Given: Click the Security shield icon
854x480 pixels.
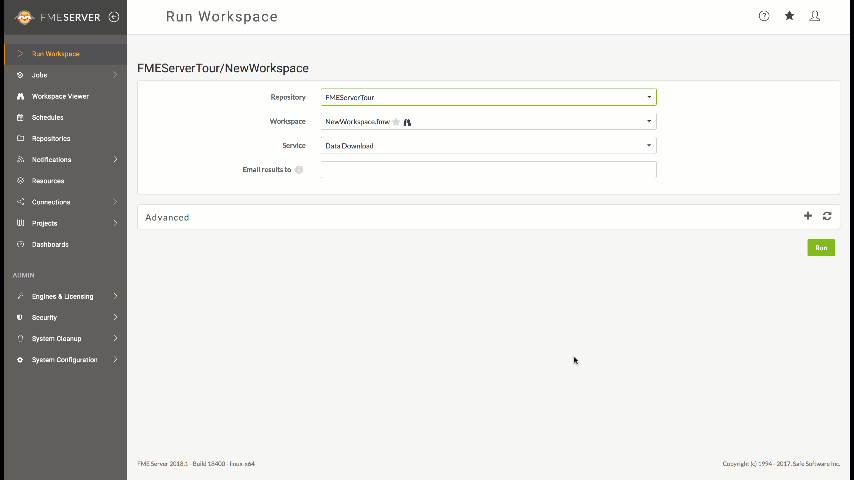Looking at the screenshot, I should [x=20, y=317].
